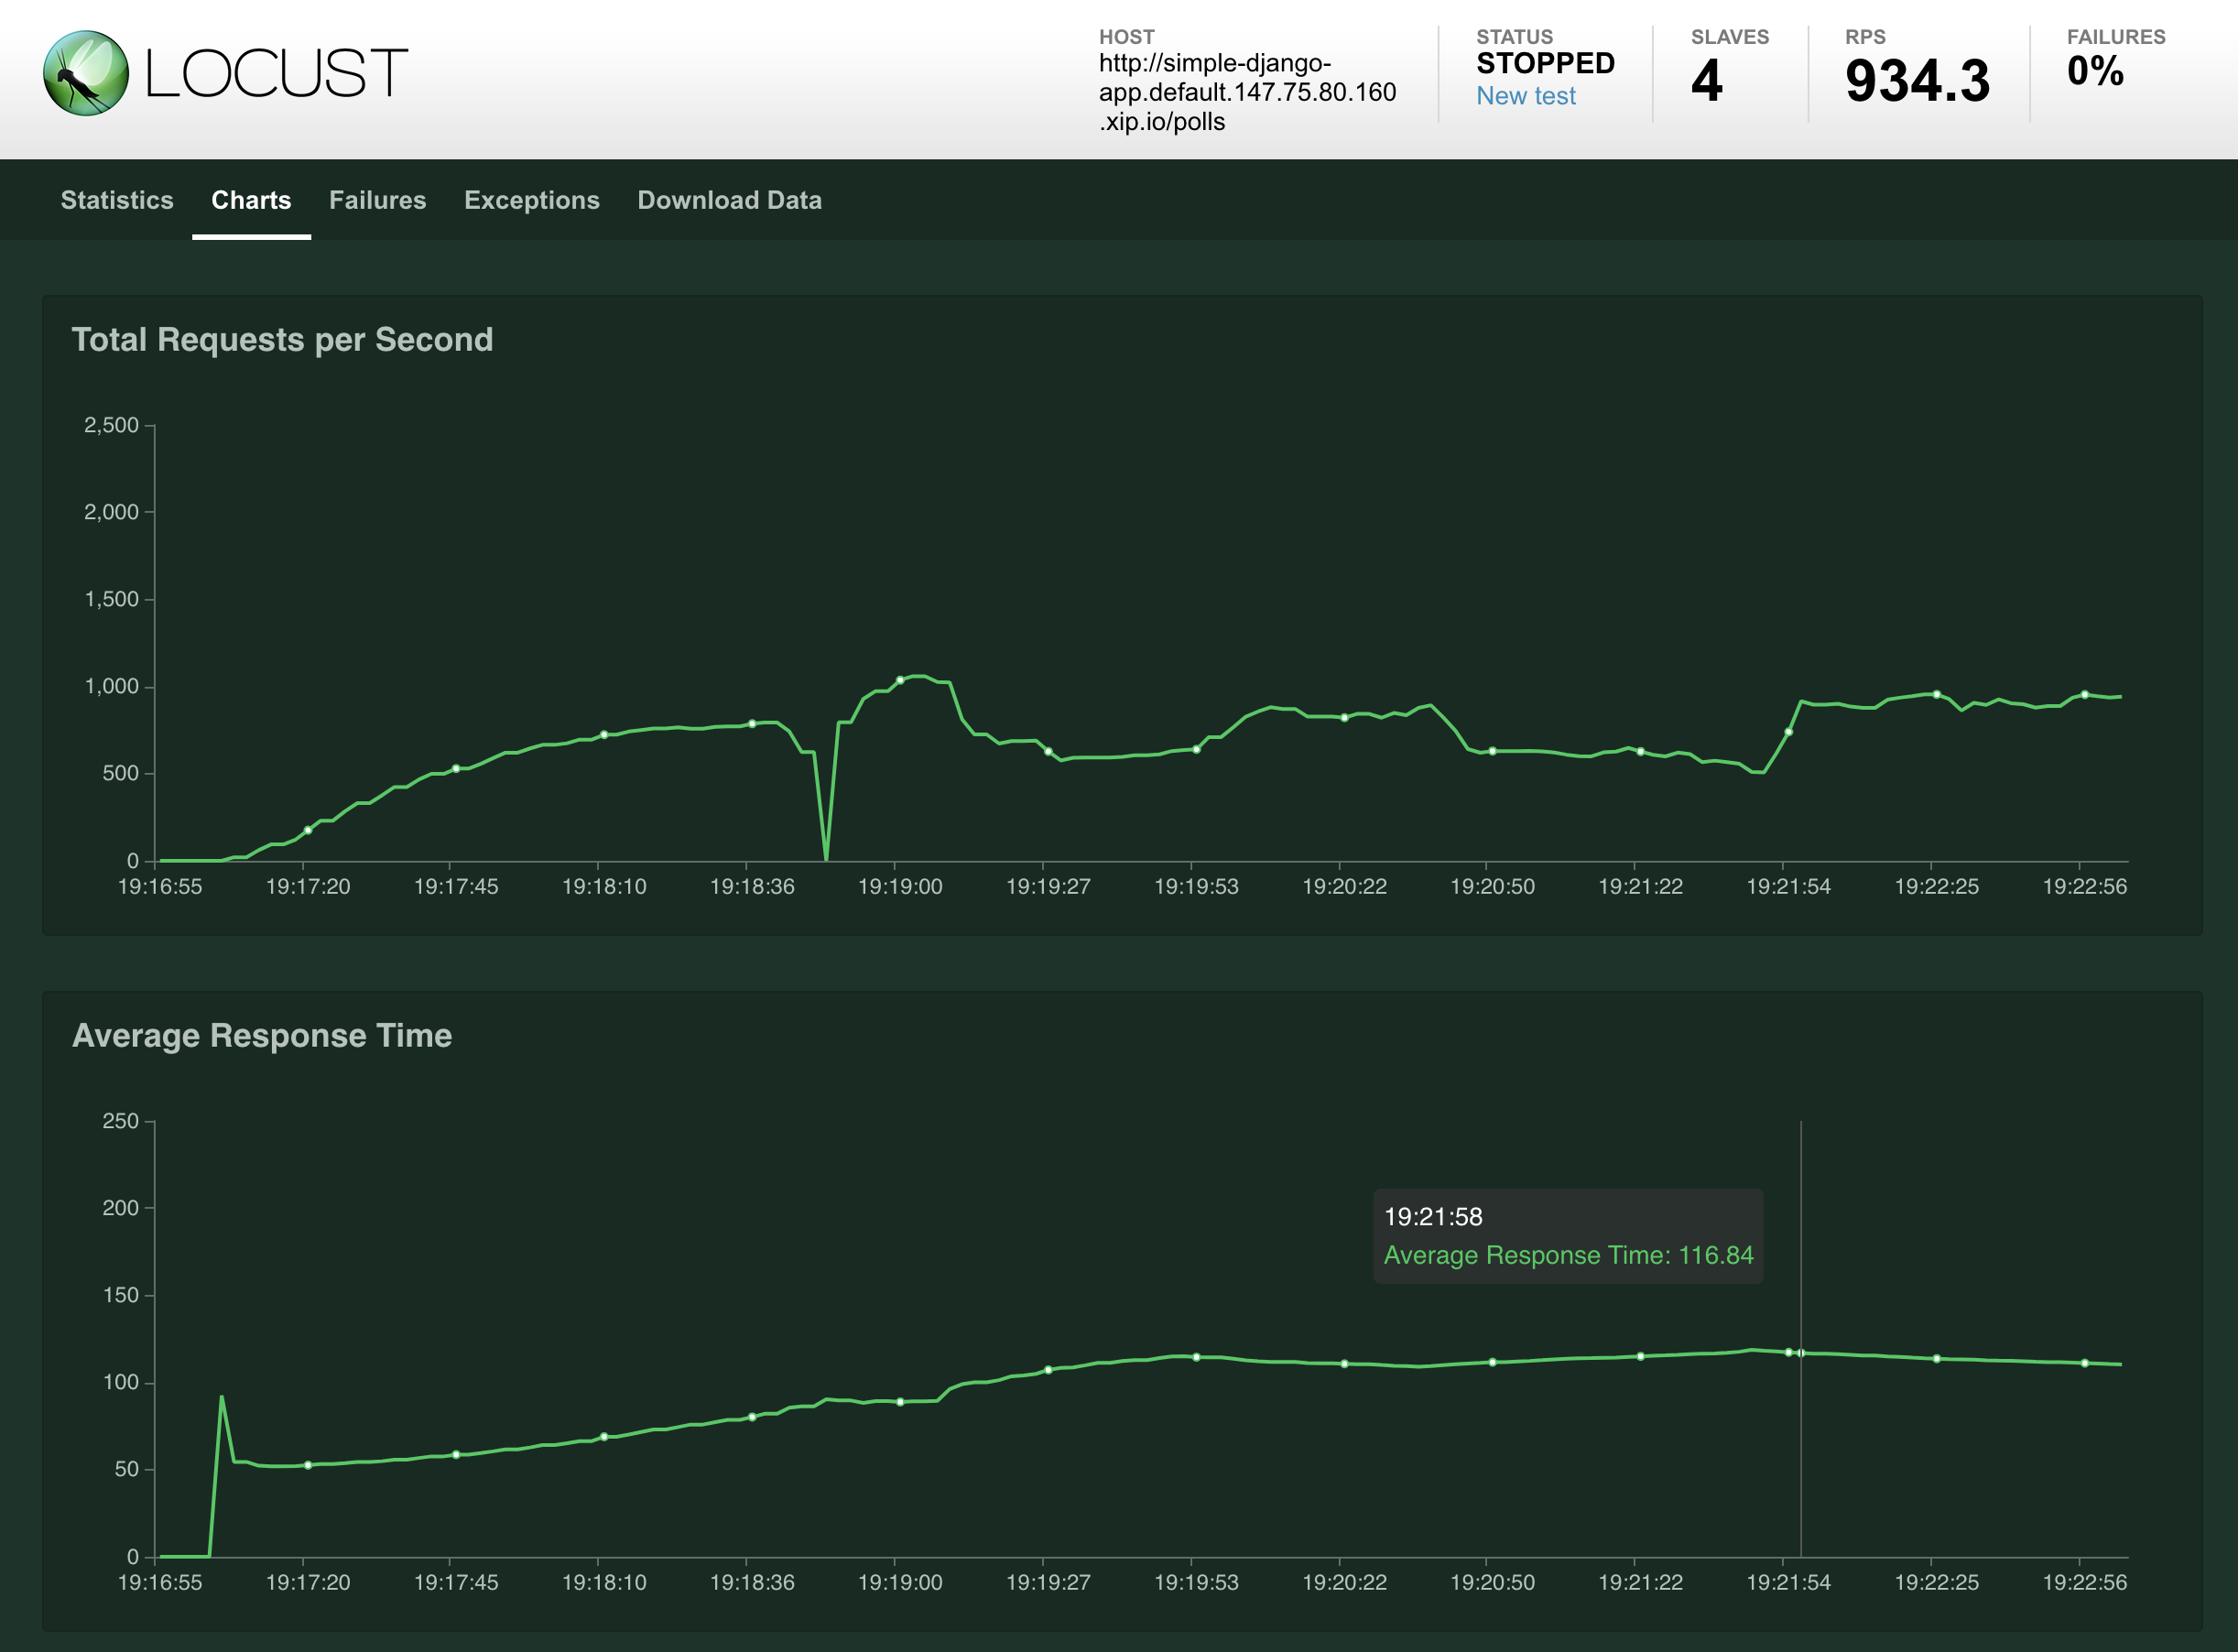
Task: Click the slaves count number 4
Action: pos(1706,81)
